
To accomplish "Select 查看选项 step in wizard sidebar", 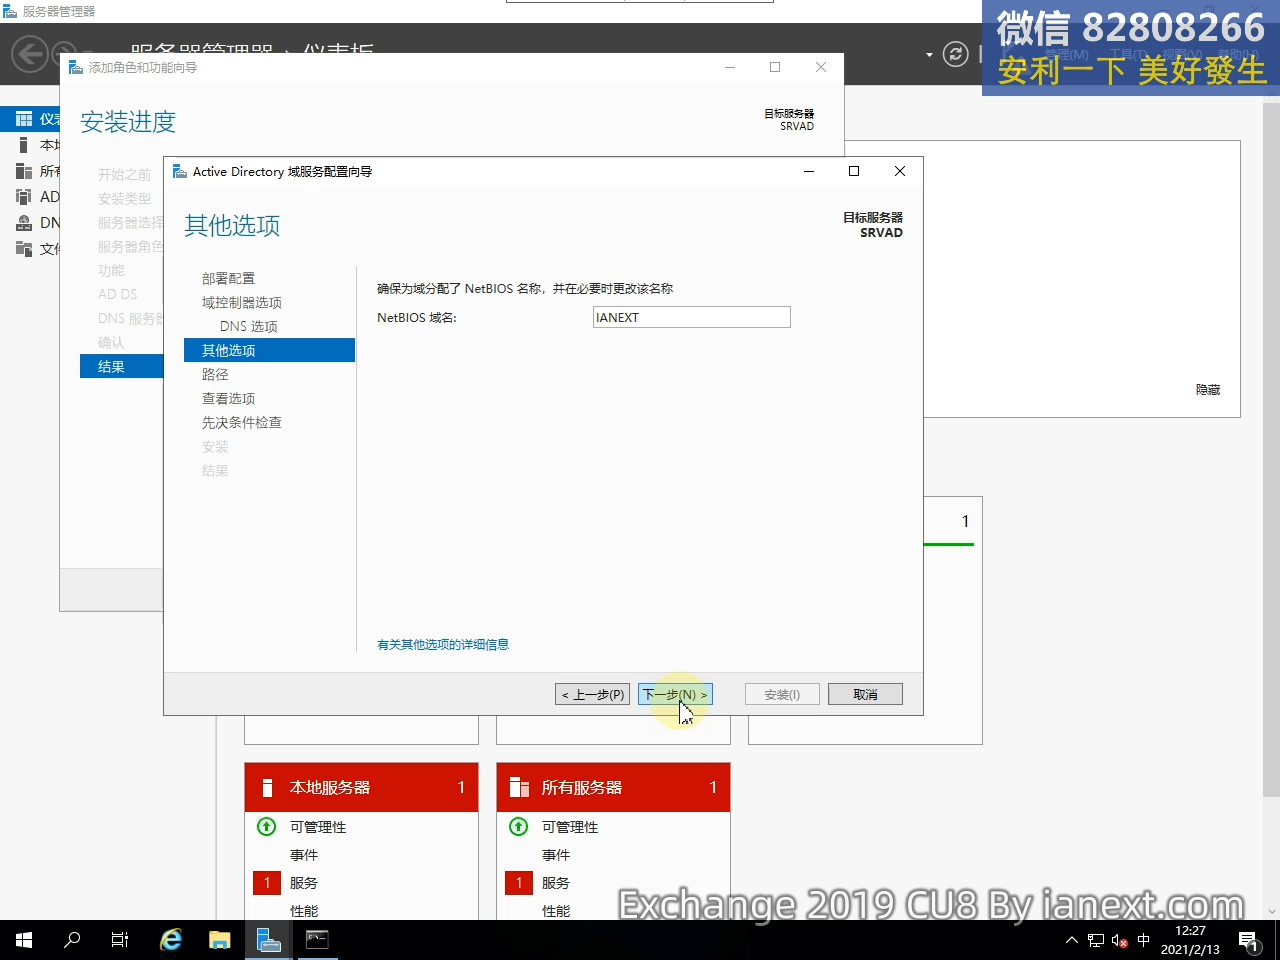I will coord(228,398).
